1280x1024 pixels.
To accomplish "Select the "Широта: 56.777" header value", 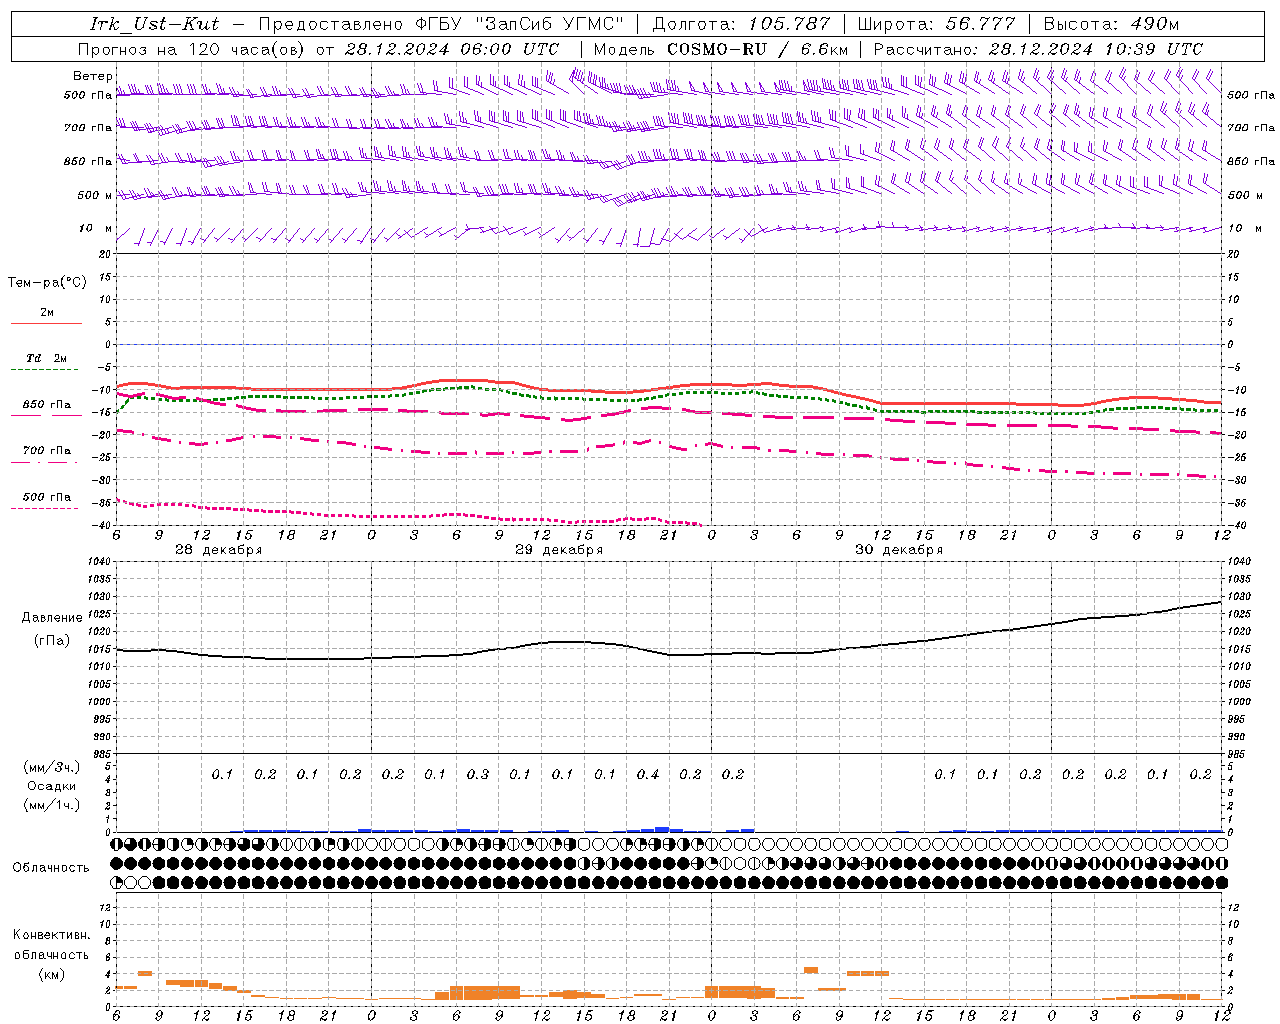I will pos(936,23).
